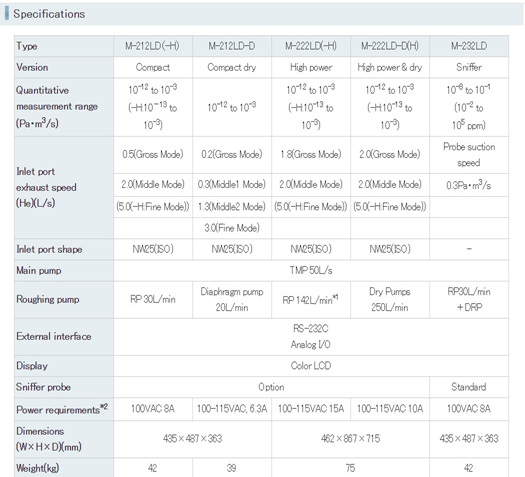This screenshot has height=477, width=525.
Task: Click the M-222LD-D(H) type header cell
Action: click(390, 46)
